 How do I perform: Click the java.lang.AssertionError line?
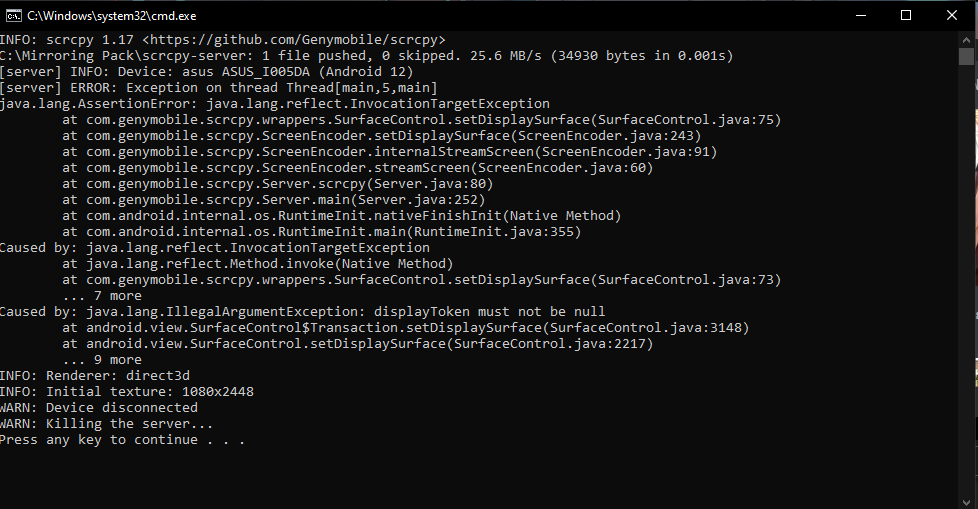click(x=275, y=103)
